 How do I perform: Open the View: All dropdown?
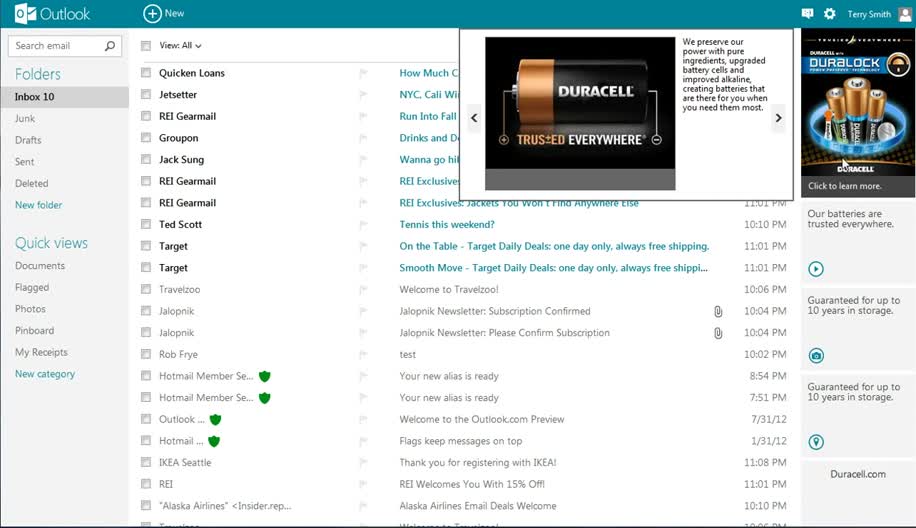tap(181, 46)
